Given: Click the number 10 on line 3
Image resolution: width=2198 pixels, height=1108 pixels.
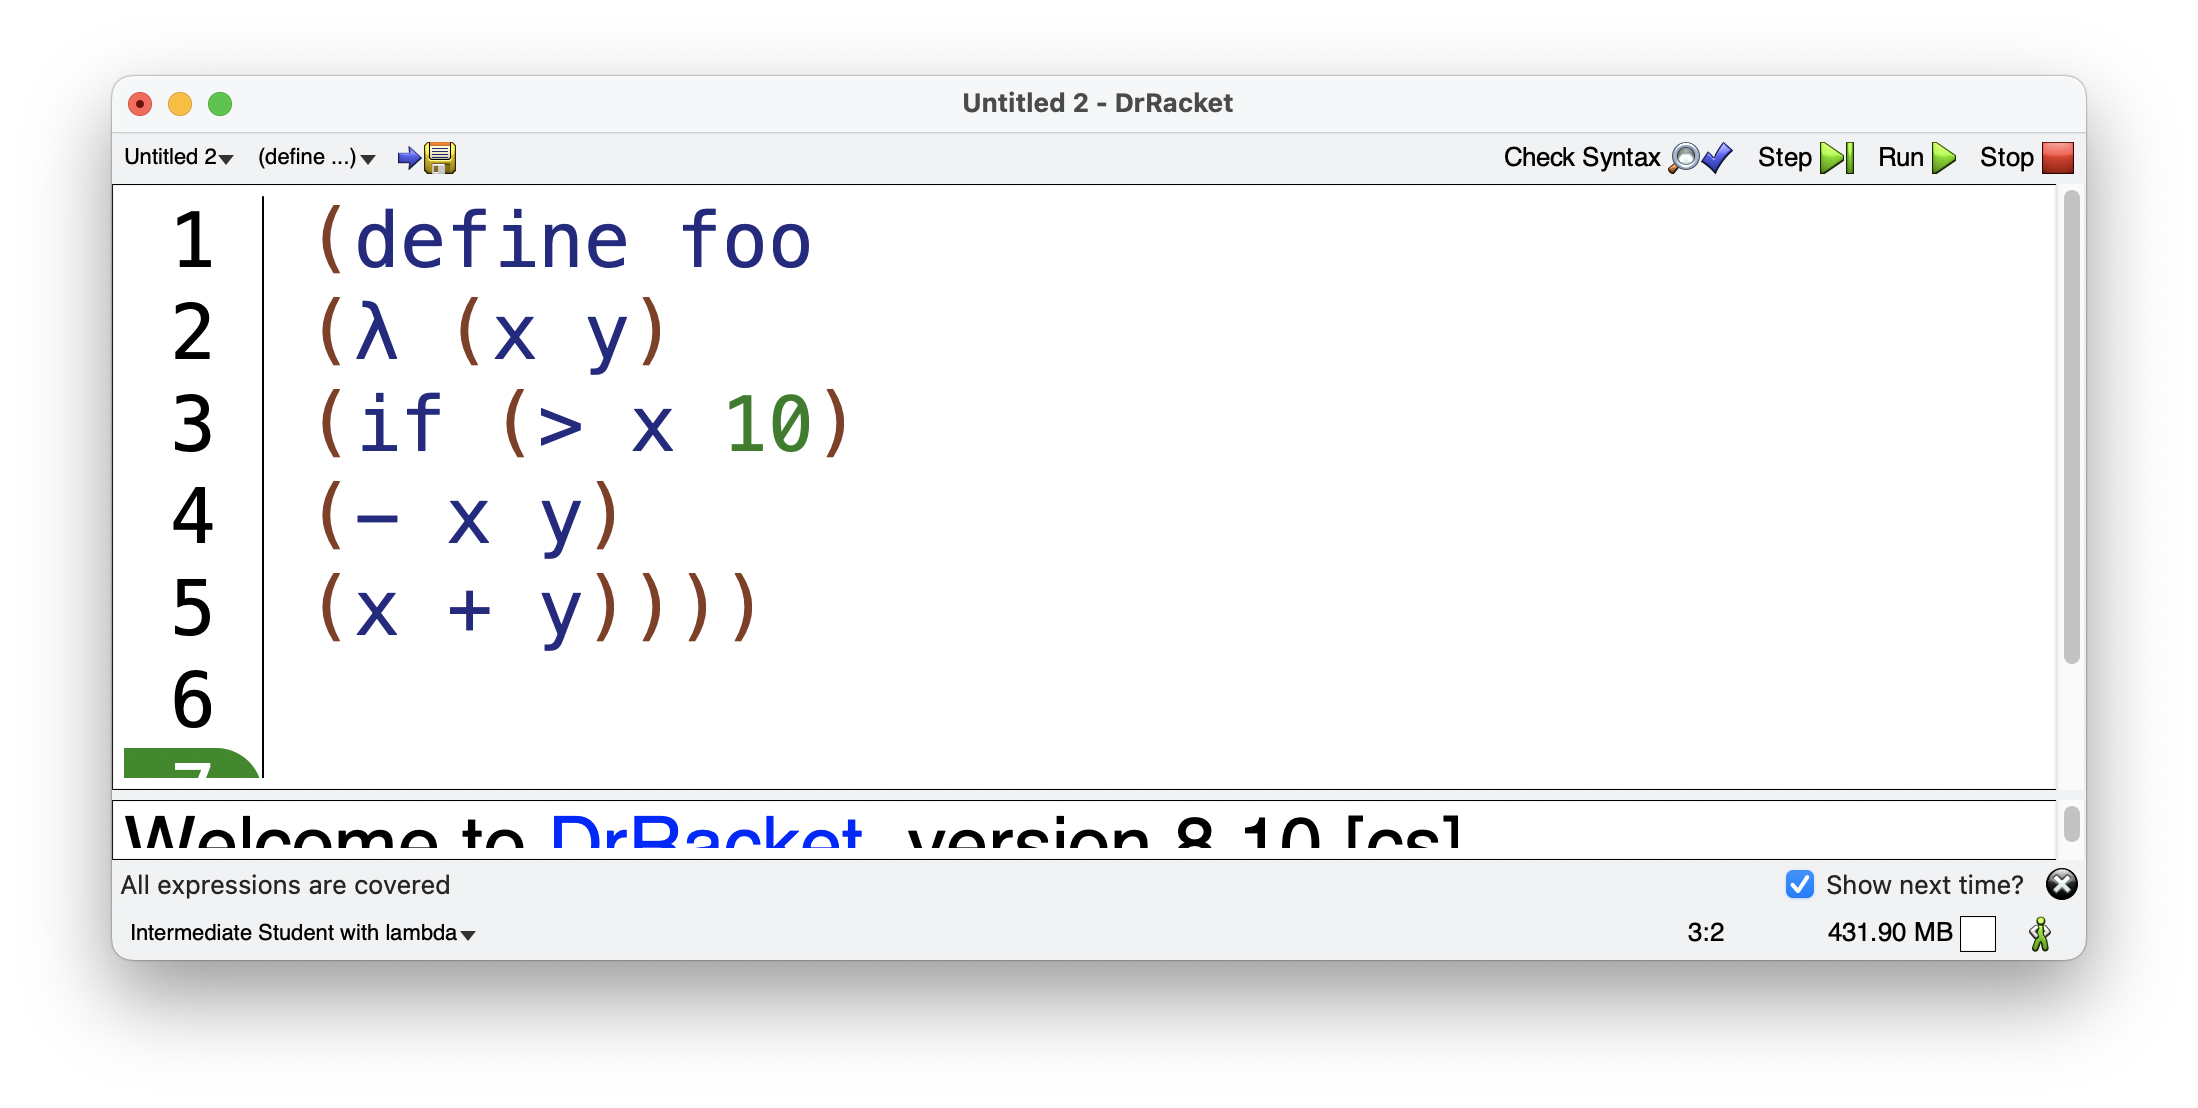Looking at the screenshot, I should 767,424.
